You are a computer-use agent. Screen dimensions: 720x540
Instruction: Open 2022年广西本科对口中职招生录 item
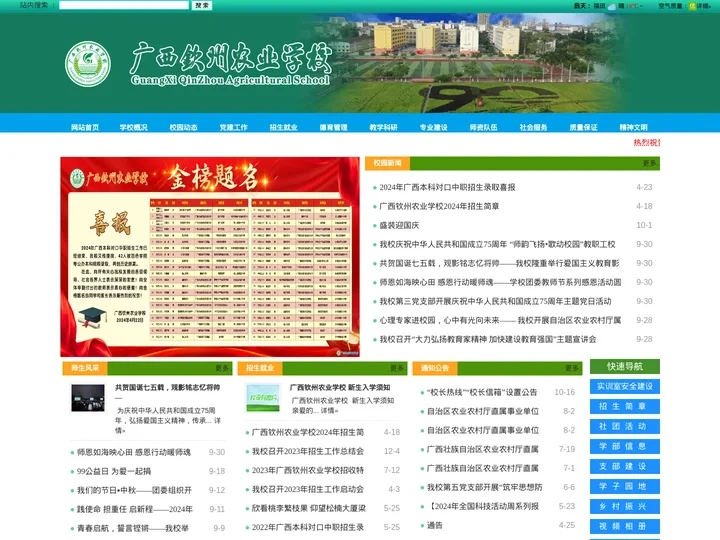point(308,528)
